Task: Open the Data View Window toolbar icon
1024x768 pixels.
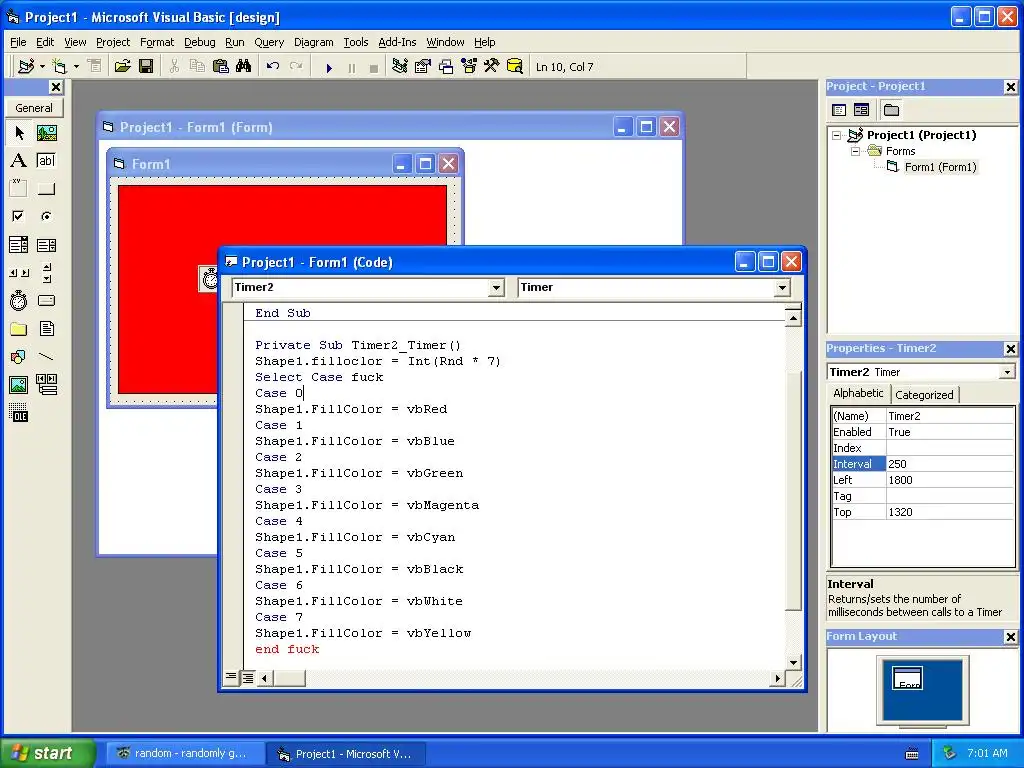Action: pyautogui.click(x=515, y=67)
